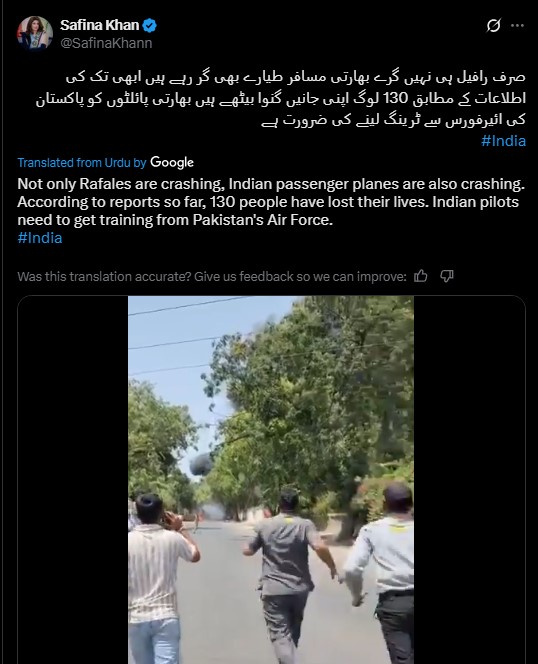Open the three-dot more options menu
538x664 pixels.
(517, 26)
